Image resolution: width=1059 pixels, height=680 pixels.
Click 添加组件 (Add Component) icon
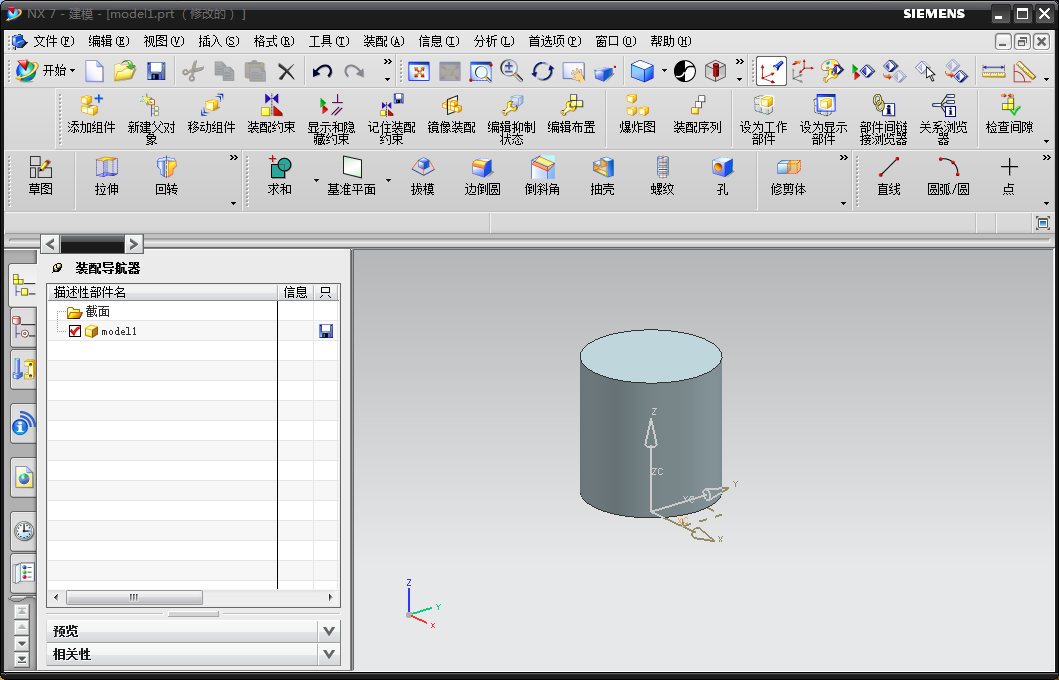point(91,112)
